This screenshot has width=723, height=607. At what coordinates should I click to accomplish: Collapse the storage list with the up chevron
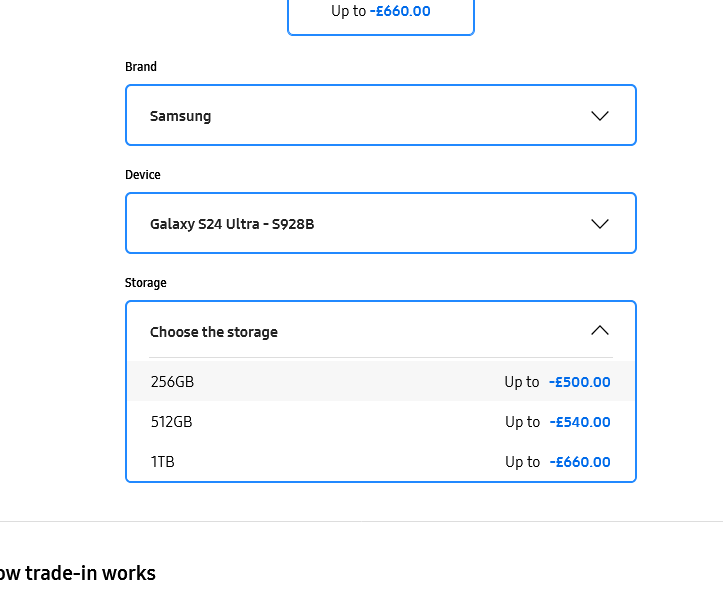tap(600, 331)
